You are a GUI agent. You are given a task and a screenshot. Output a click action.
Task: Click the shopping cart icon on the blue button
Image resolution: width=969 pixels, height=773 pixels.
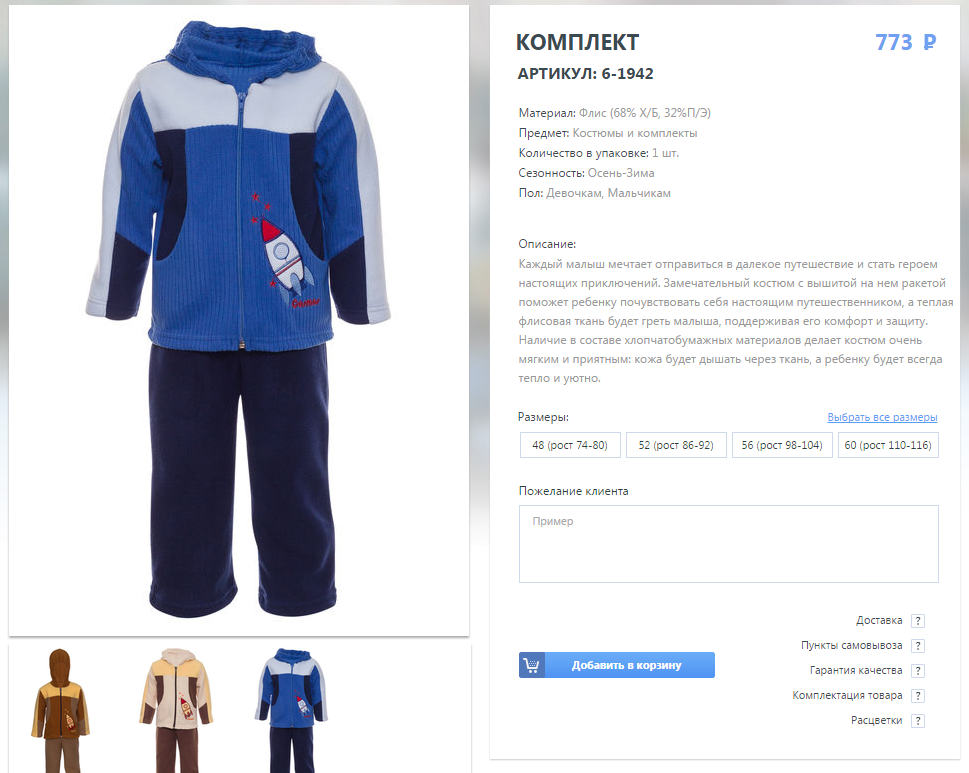[531, 665]
